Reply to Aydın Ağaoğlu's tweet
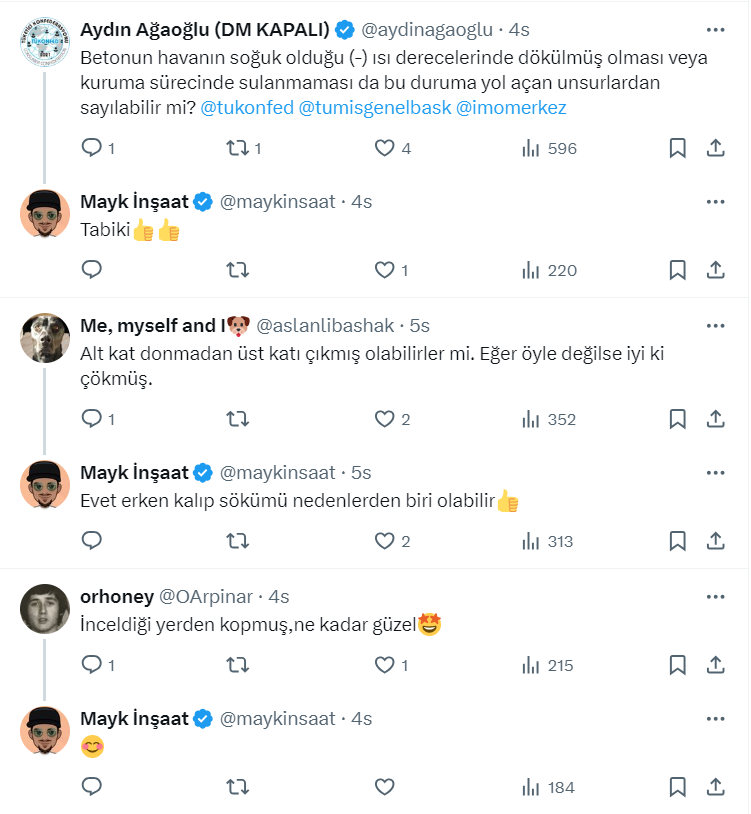Screen dimensions: 751x814 coord(92,148)
